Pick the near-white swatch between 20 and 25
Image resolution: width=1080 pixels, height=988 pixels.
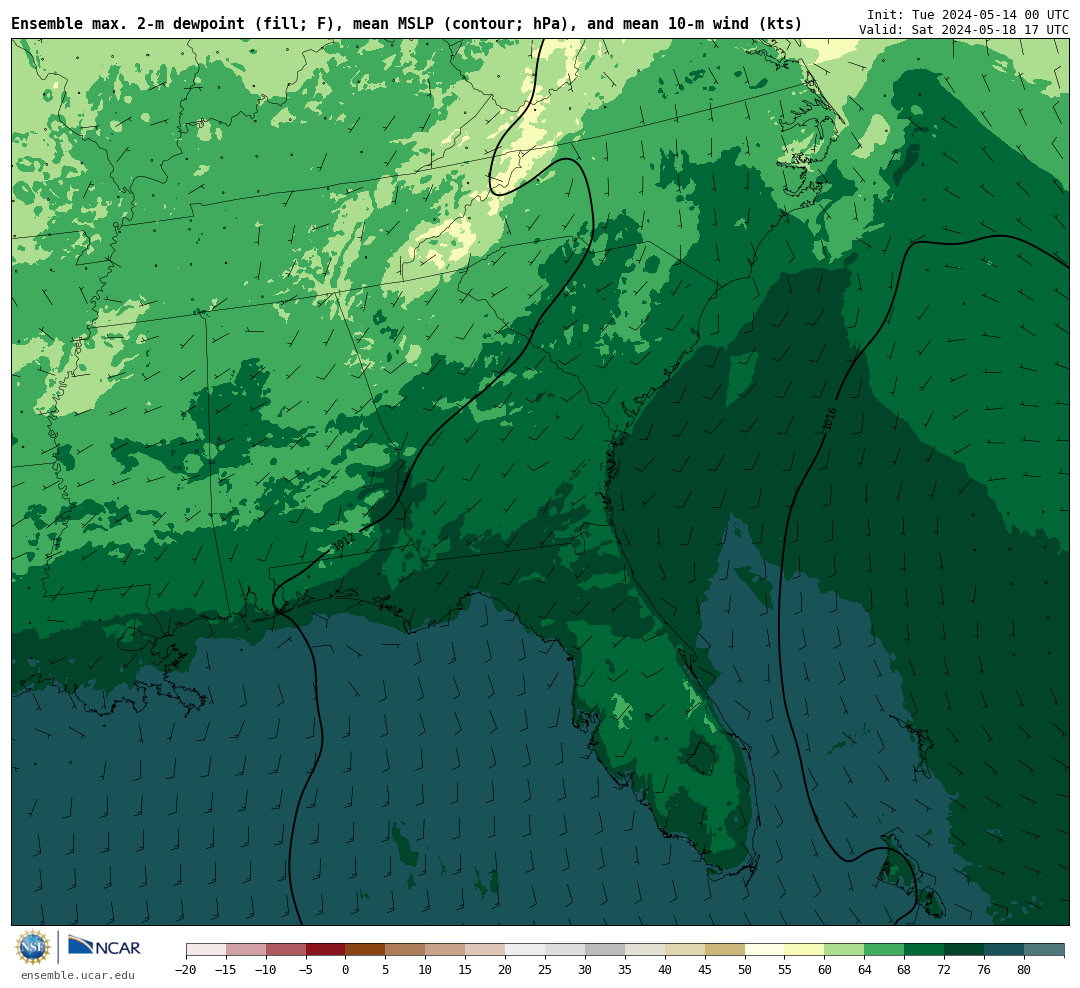tap(526, 951)
